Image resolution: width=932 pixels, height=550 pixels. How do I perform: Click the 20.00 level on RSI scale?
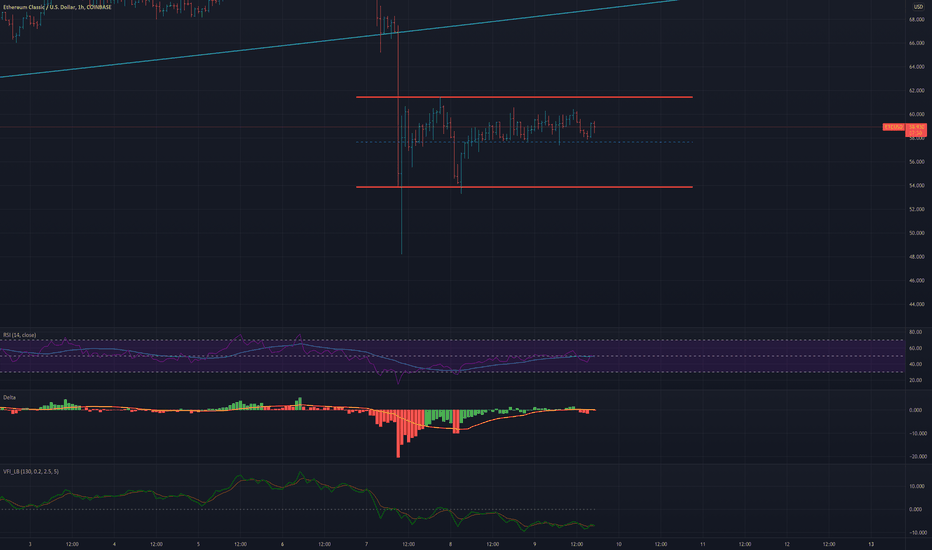(915, 381)
